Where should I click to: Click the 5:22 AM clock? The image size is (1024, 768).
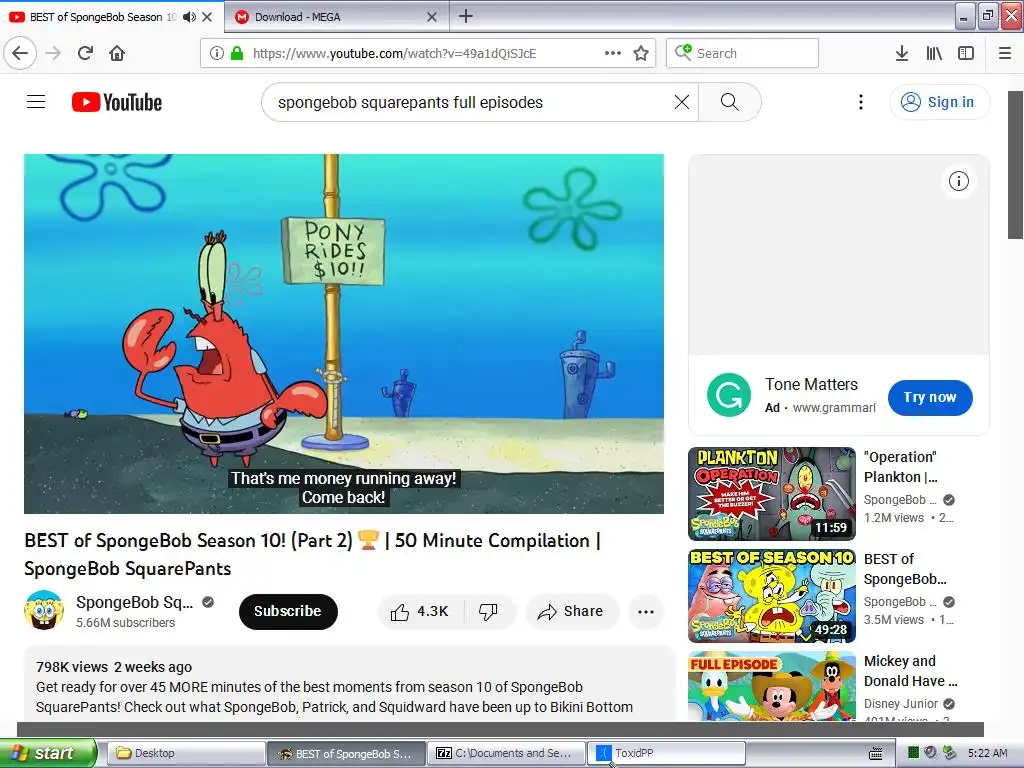click(x=987, y=753)
